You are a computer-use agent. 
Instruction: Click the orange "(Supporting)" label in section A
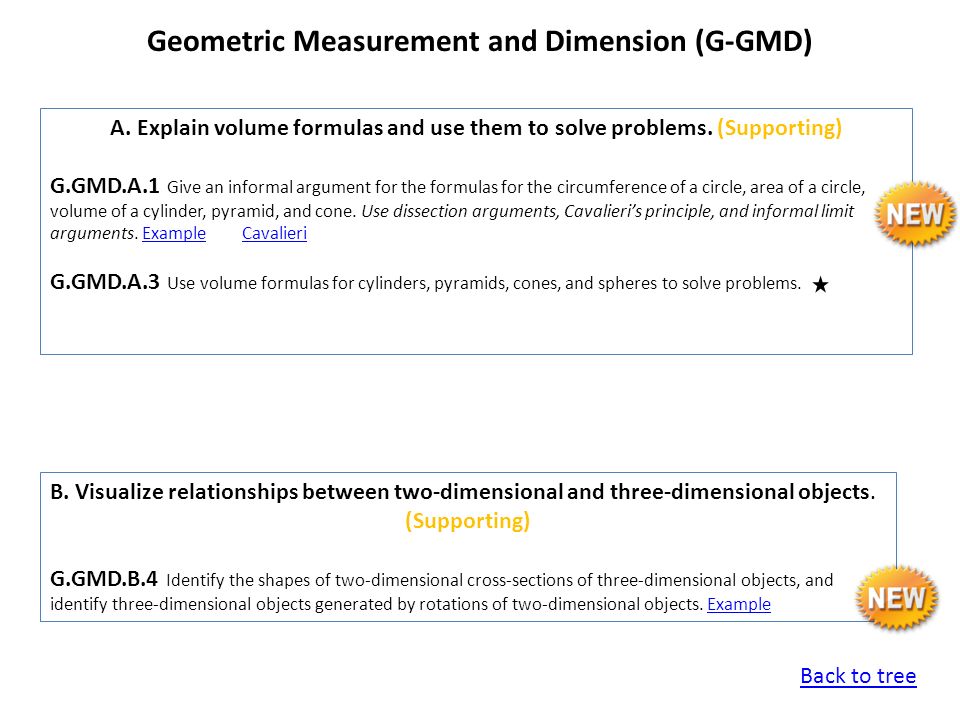click(x=780, y=128)
